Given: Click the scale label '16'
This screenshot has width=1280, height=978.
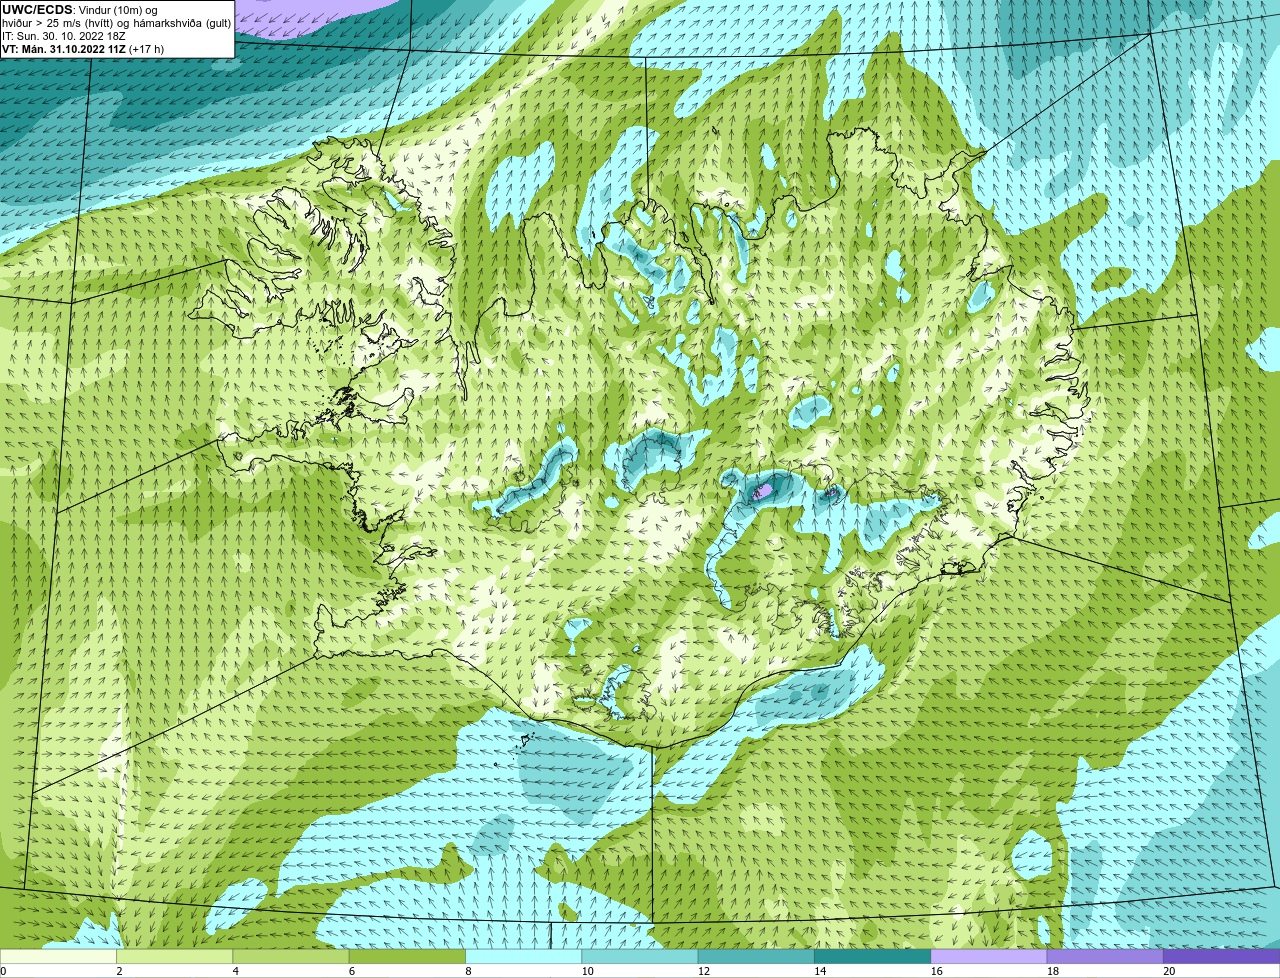Looking at the screenshot, I should [x=937, y=971].
